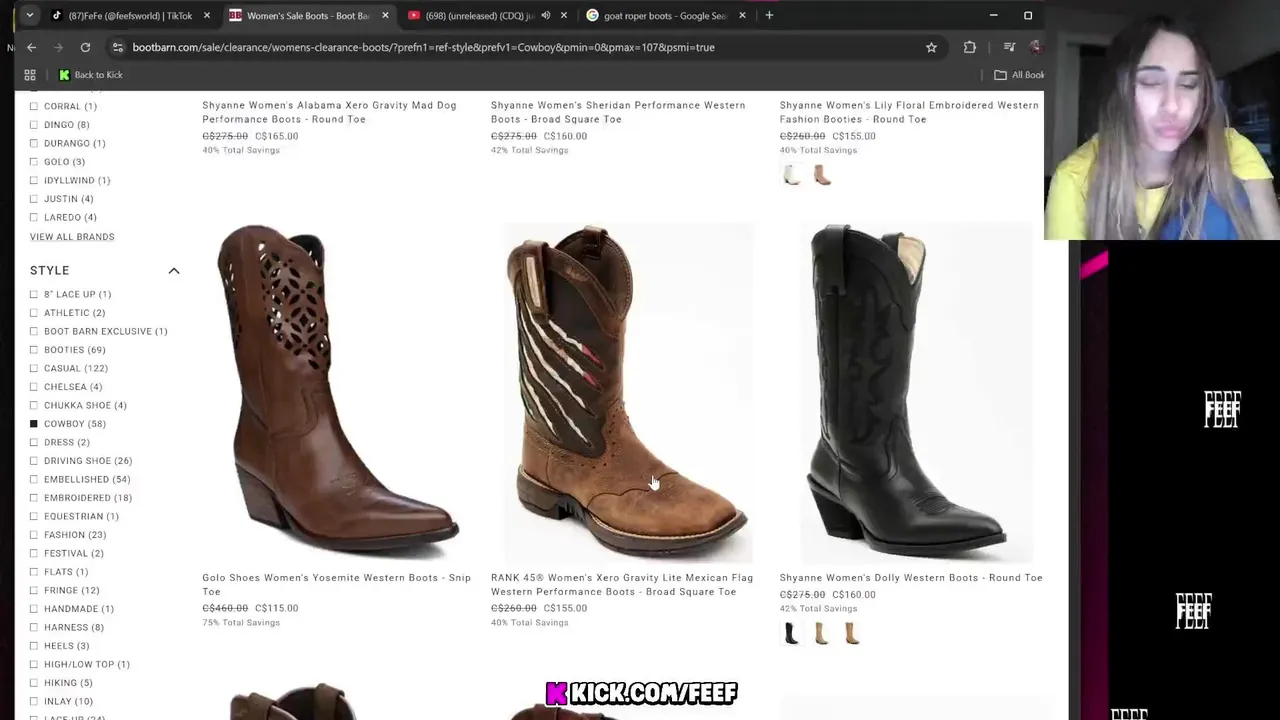Screen dimensions: 1280x720
Task: Check the CORRAL brand filter
Action: [x=34, y=106]
